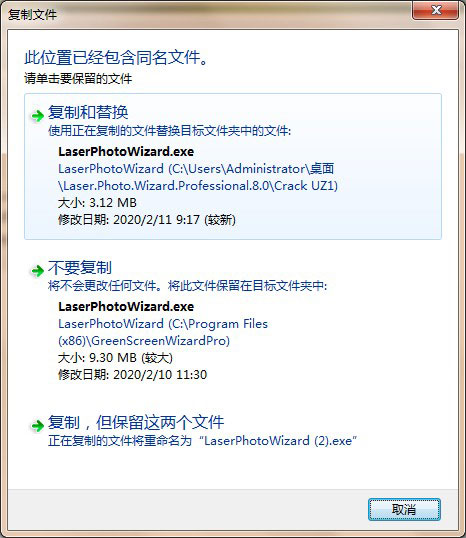The image size is (466, 538).
Task: Click the 9.30 MB (较大) size line
Action: [x=115, y=358]
